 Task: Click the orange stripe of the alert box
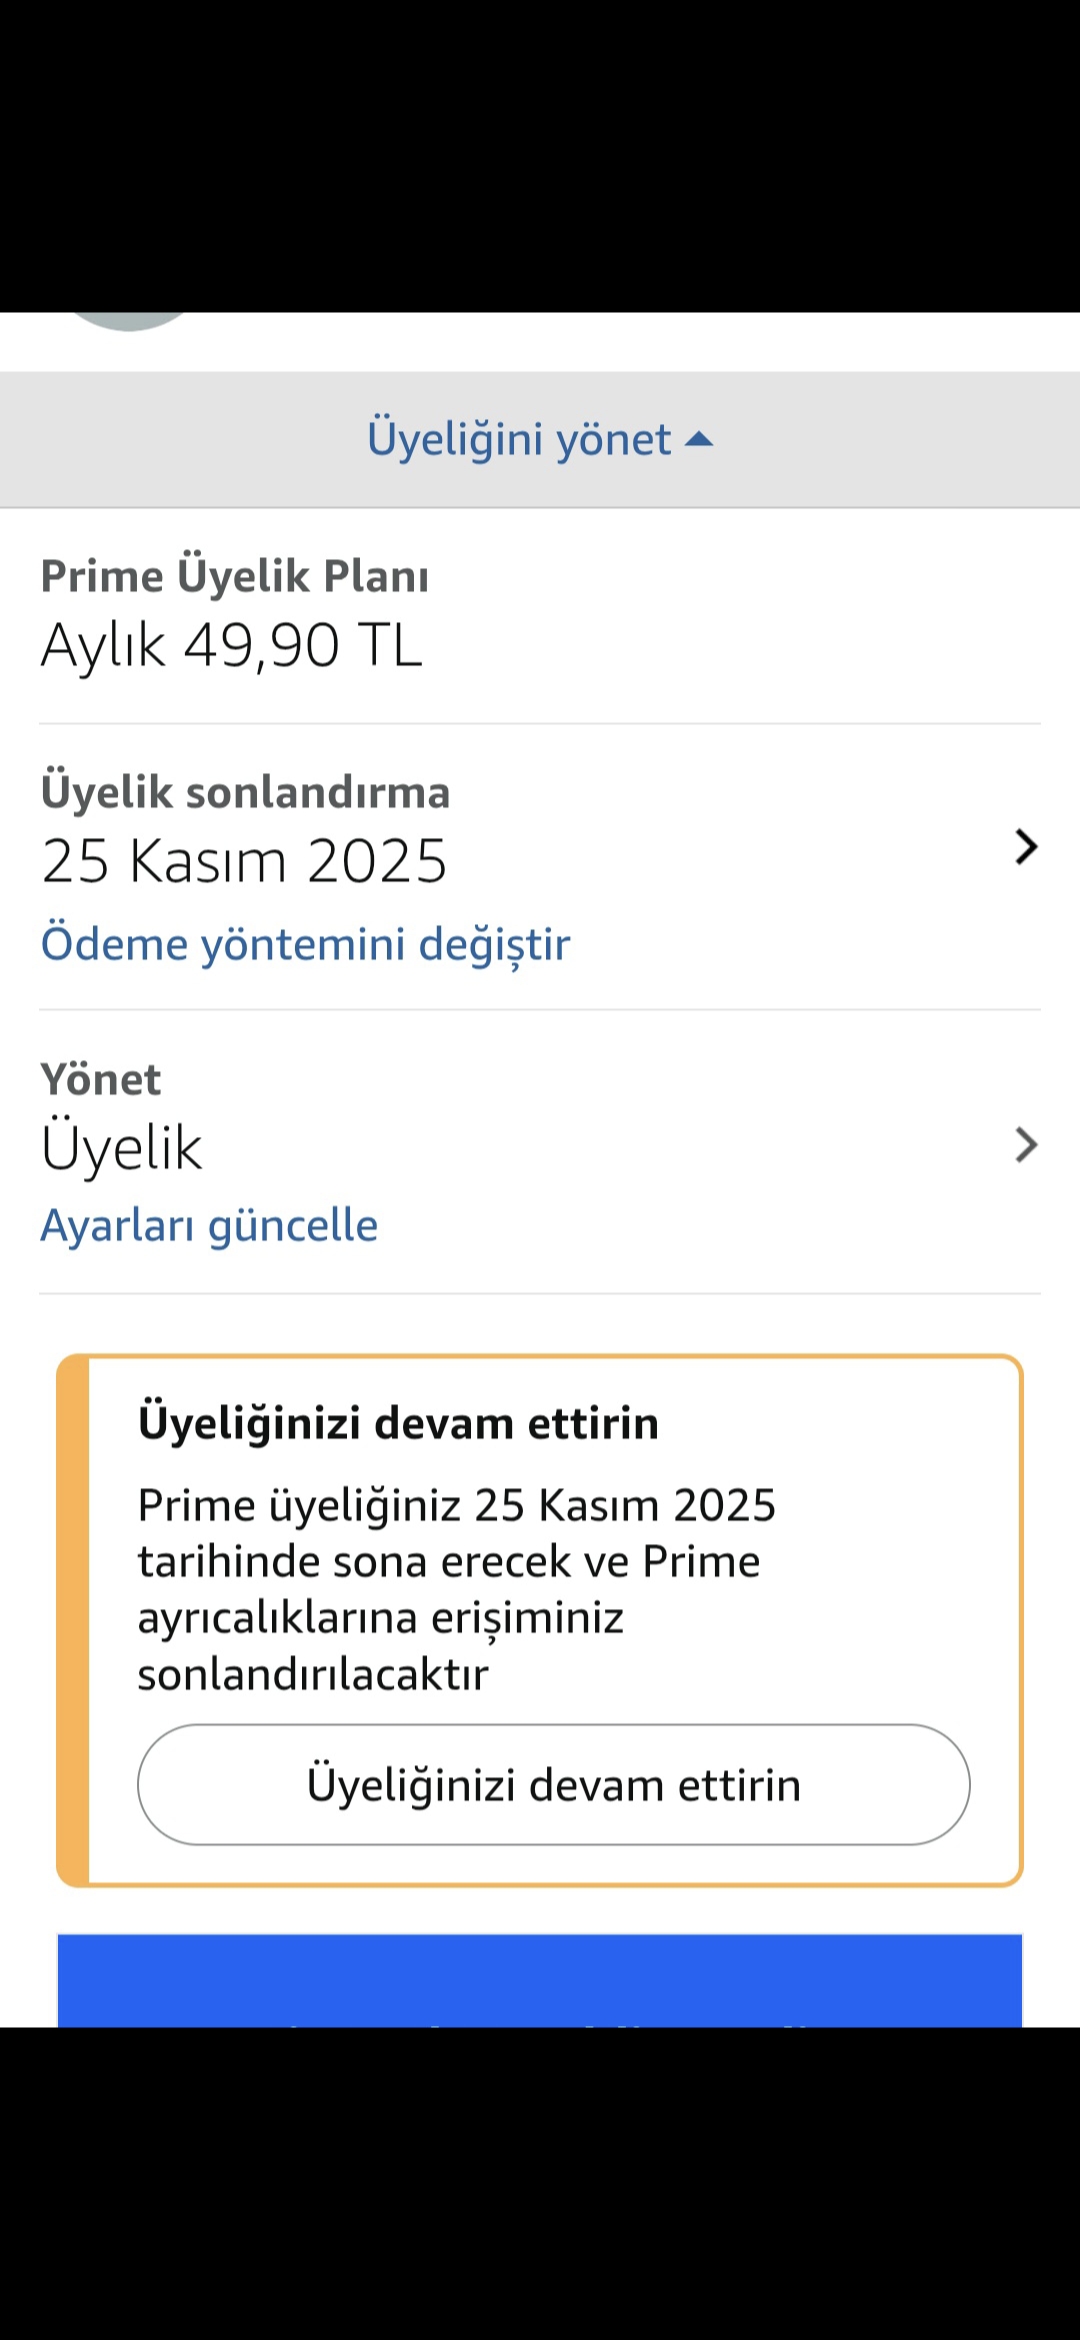tap(73, 1620)
